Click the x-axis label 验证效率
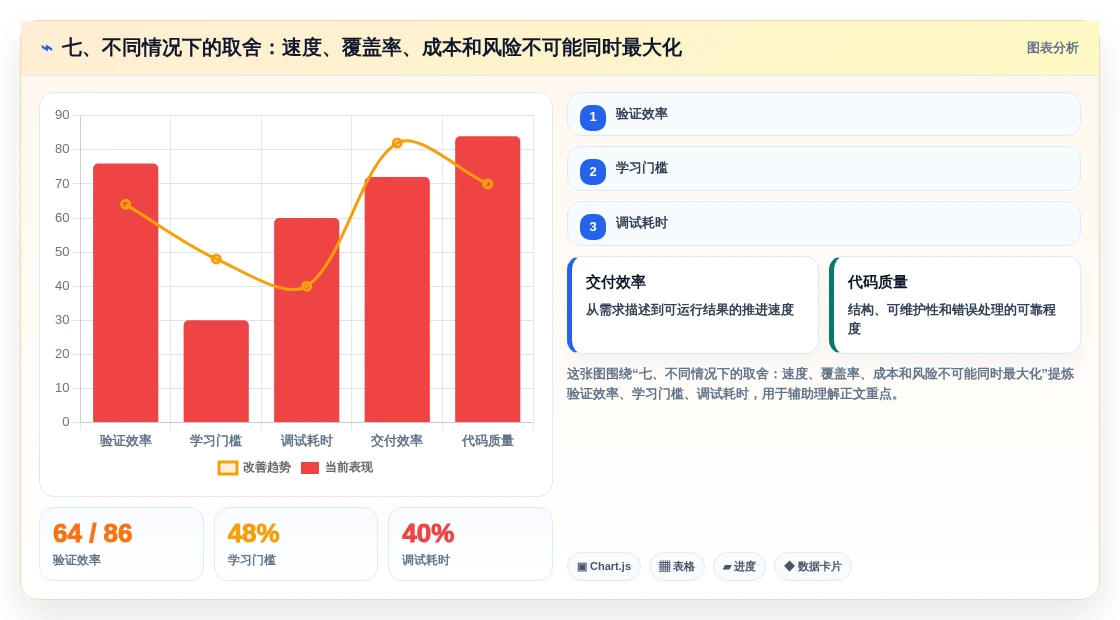 [x=126, y=441]
